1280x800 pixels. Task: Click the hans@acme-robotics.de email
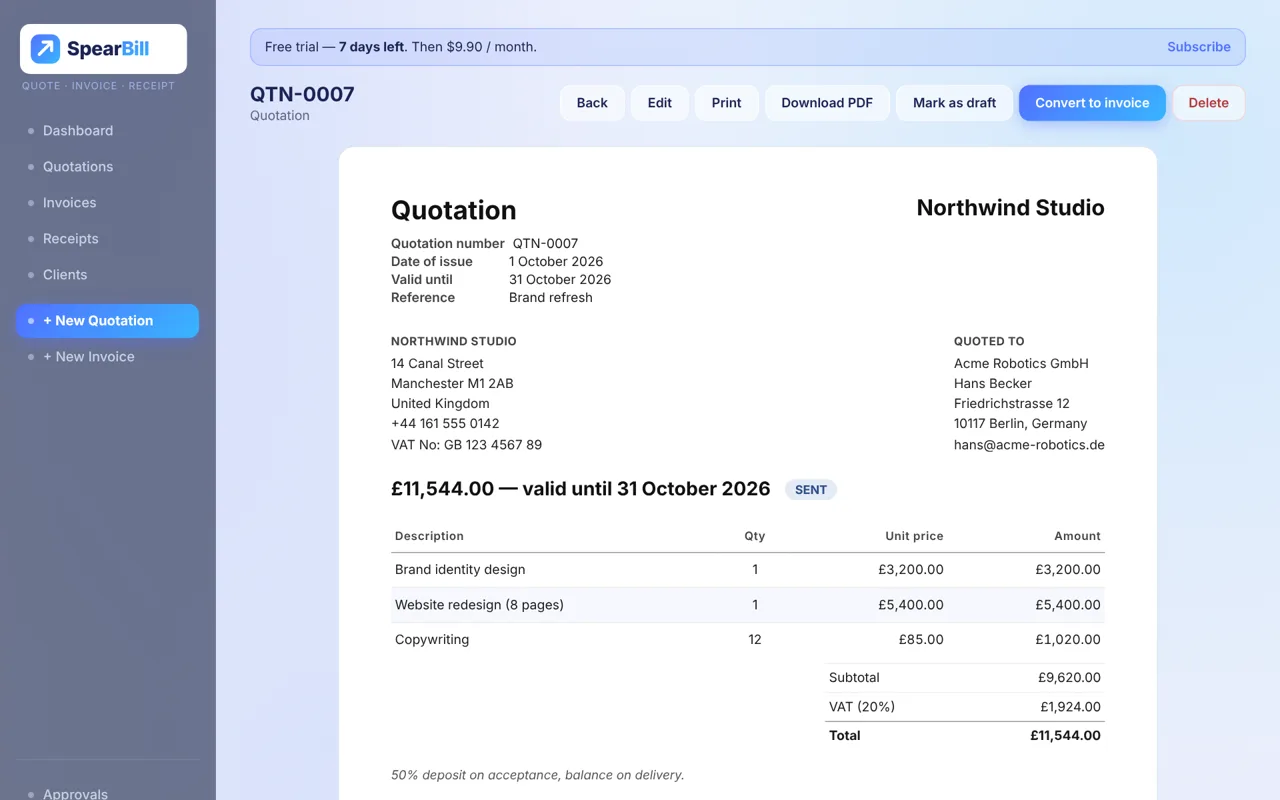point(1029,445)
